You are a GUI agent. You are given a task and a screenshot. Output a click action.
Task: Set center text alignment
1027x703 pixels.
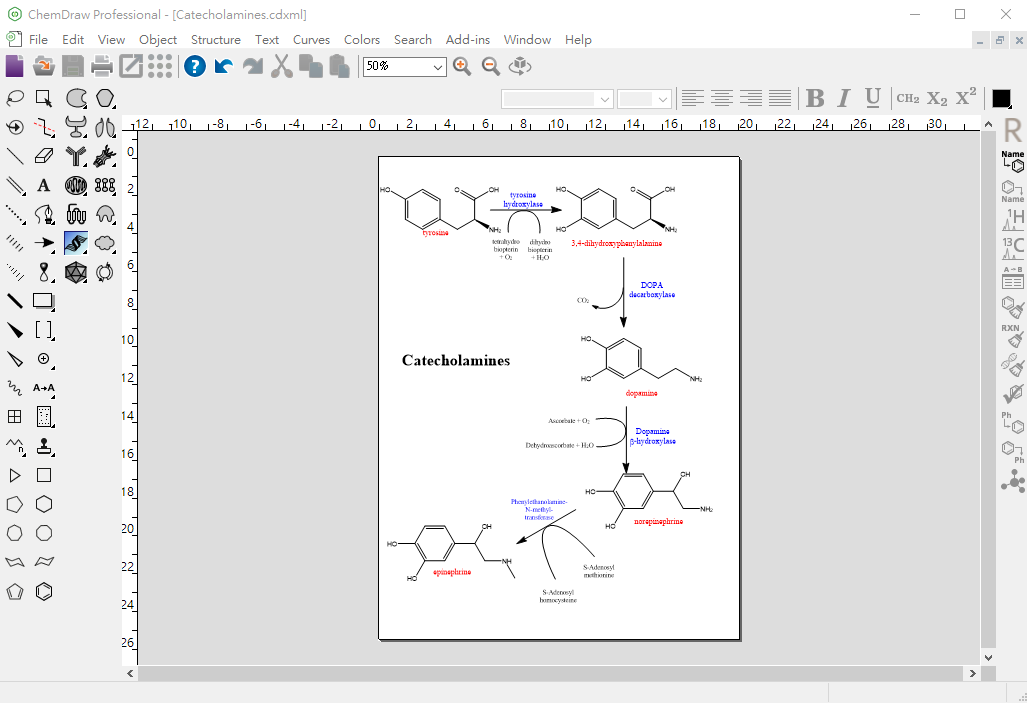[722, 98]
